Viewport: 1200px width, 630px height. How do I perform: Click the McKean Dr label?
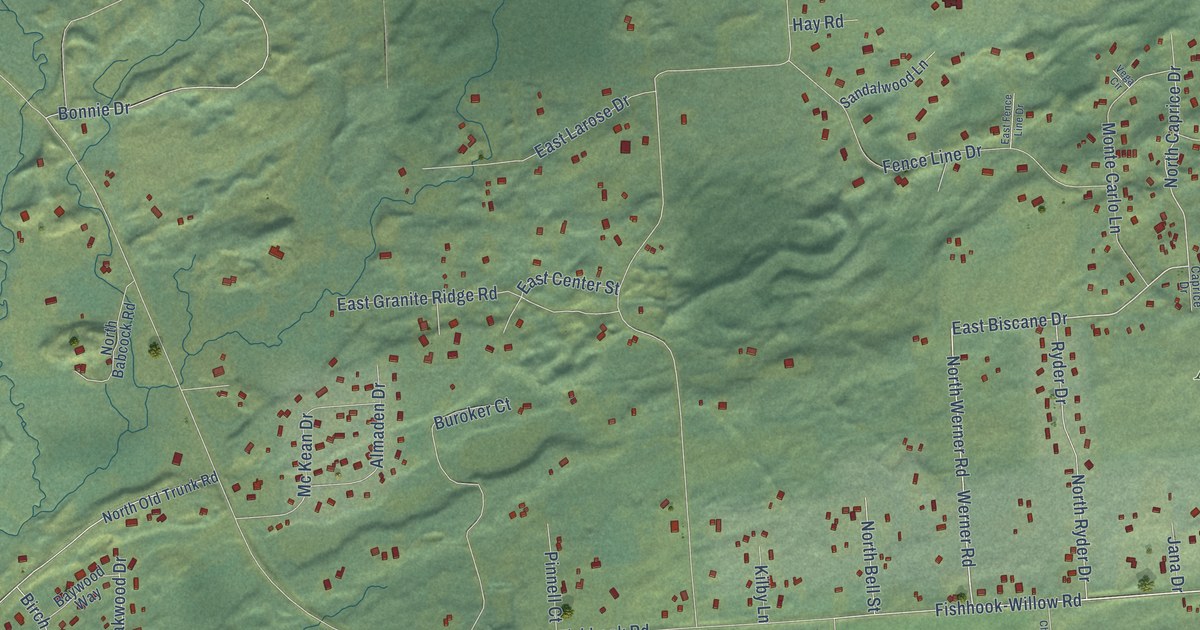tap(306, 455)
